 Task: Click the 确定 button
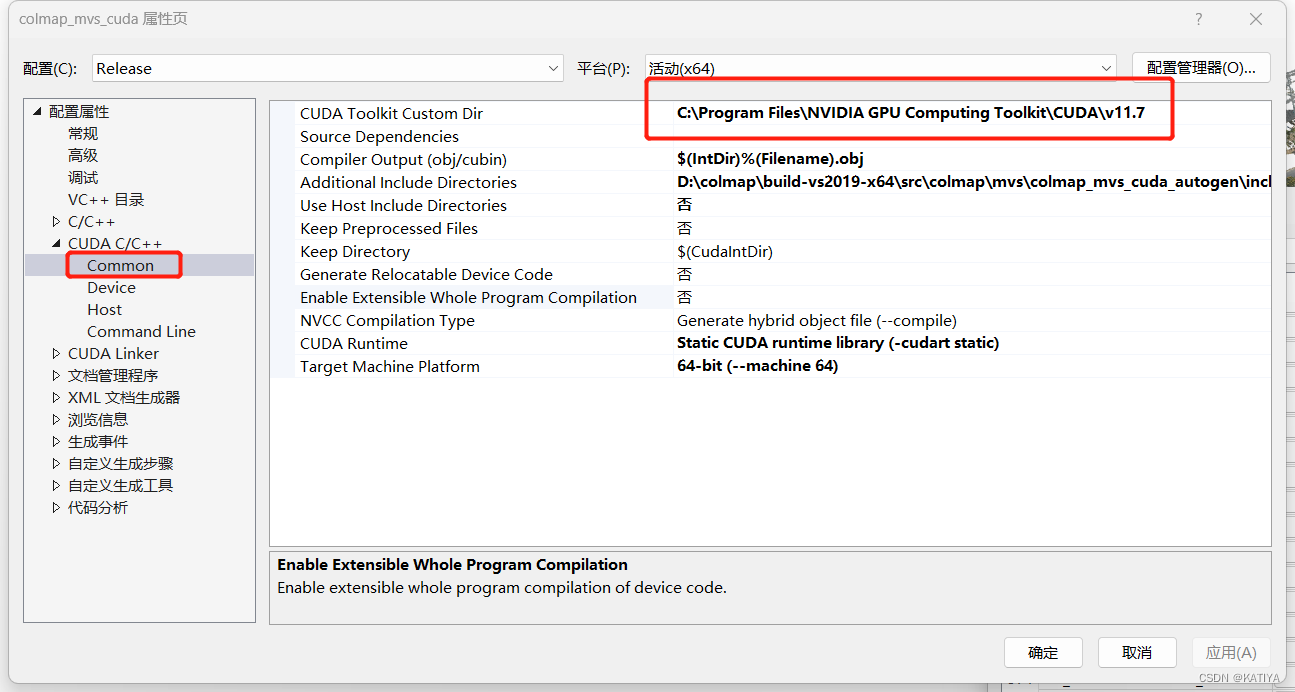point(1043,652)
